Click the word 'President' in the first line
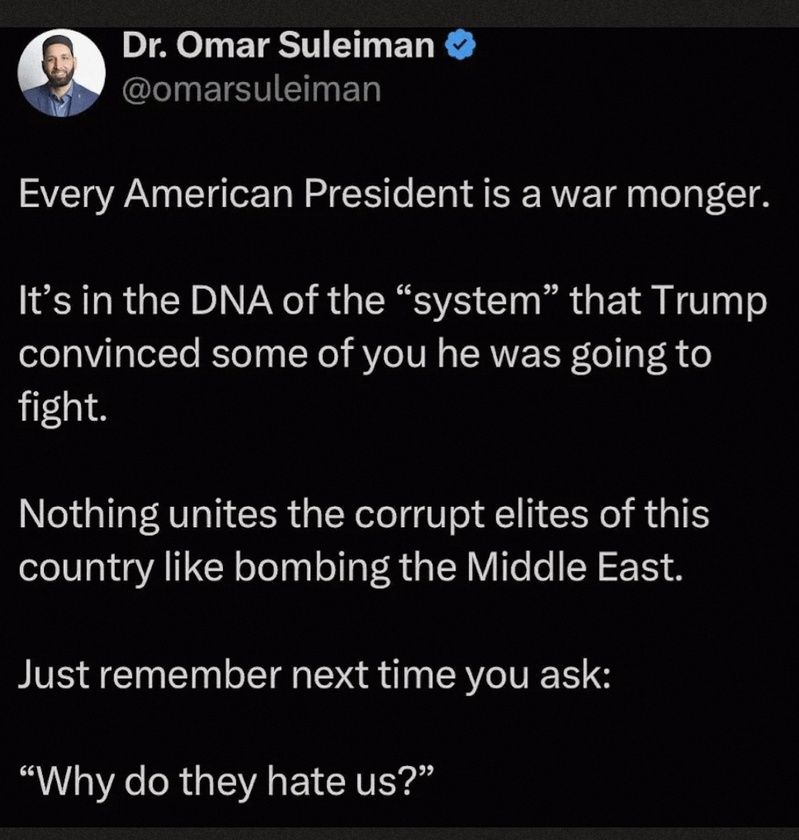Viewport: 799px width, 840px height. [389, 194]
